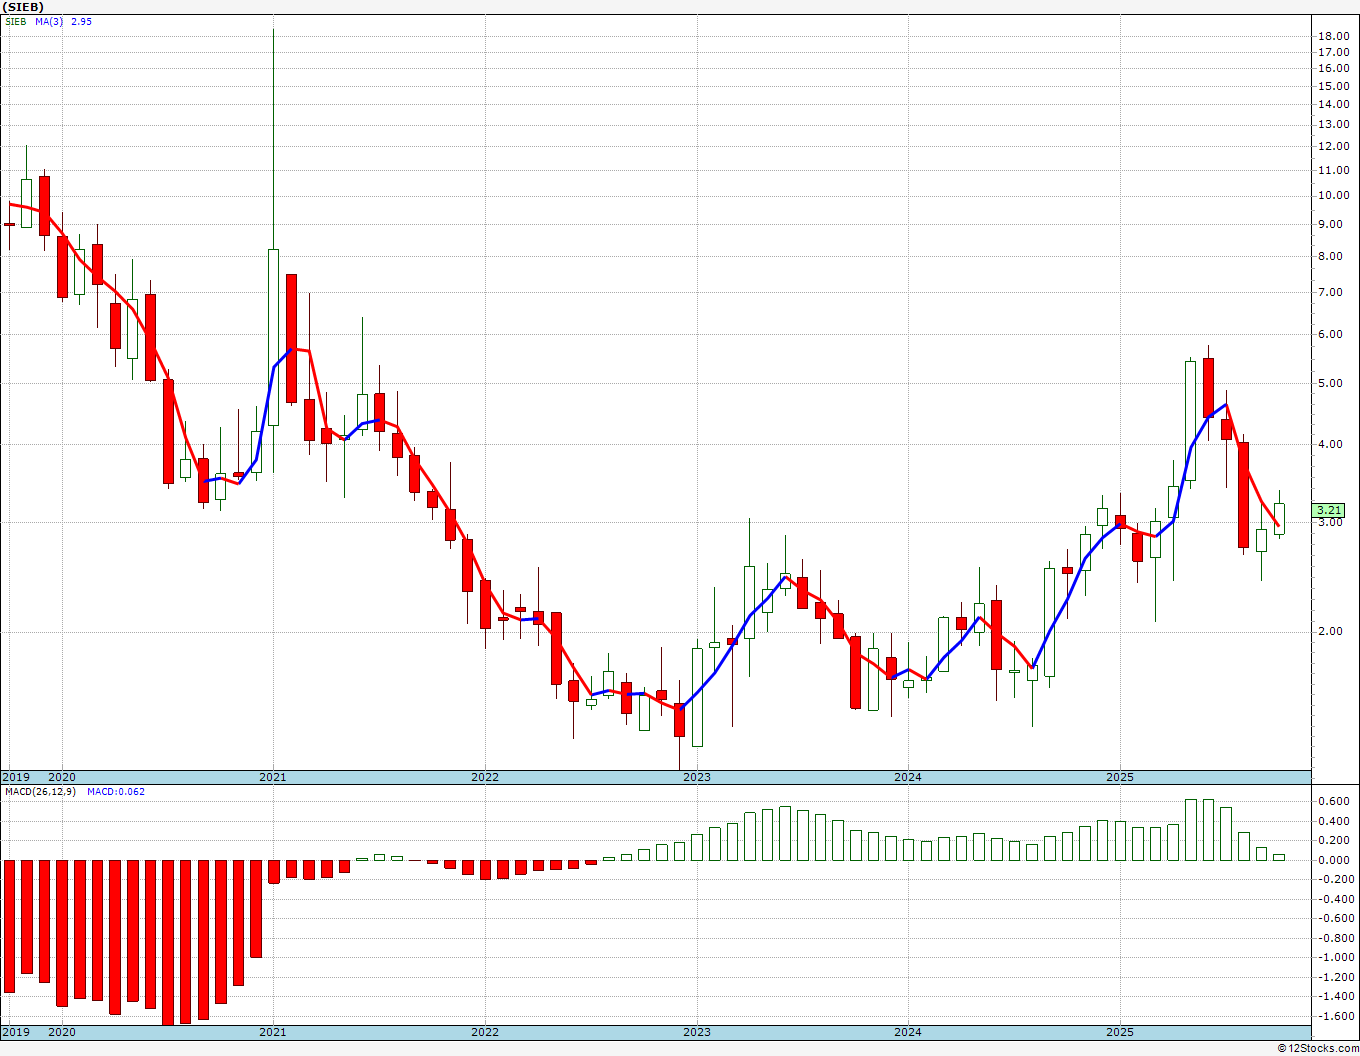This screenshot has height=1056, width=1360.
Task: Select the SIEB legend label
Action: [x=15, y=21]
